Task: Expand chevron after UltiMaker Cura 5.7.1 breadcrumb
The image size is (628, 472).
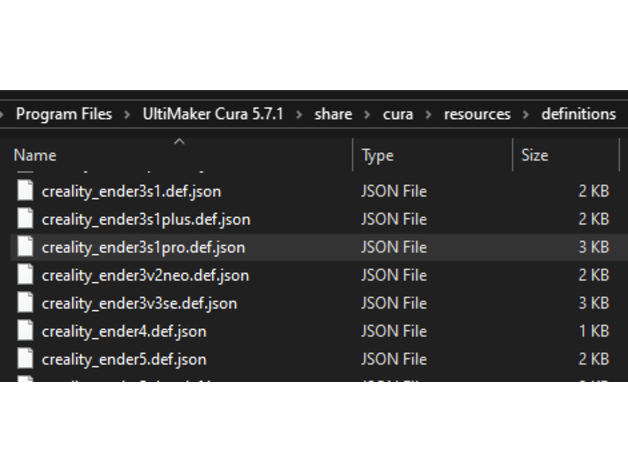Action: coord(299,114)
